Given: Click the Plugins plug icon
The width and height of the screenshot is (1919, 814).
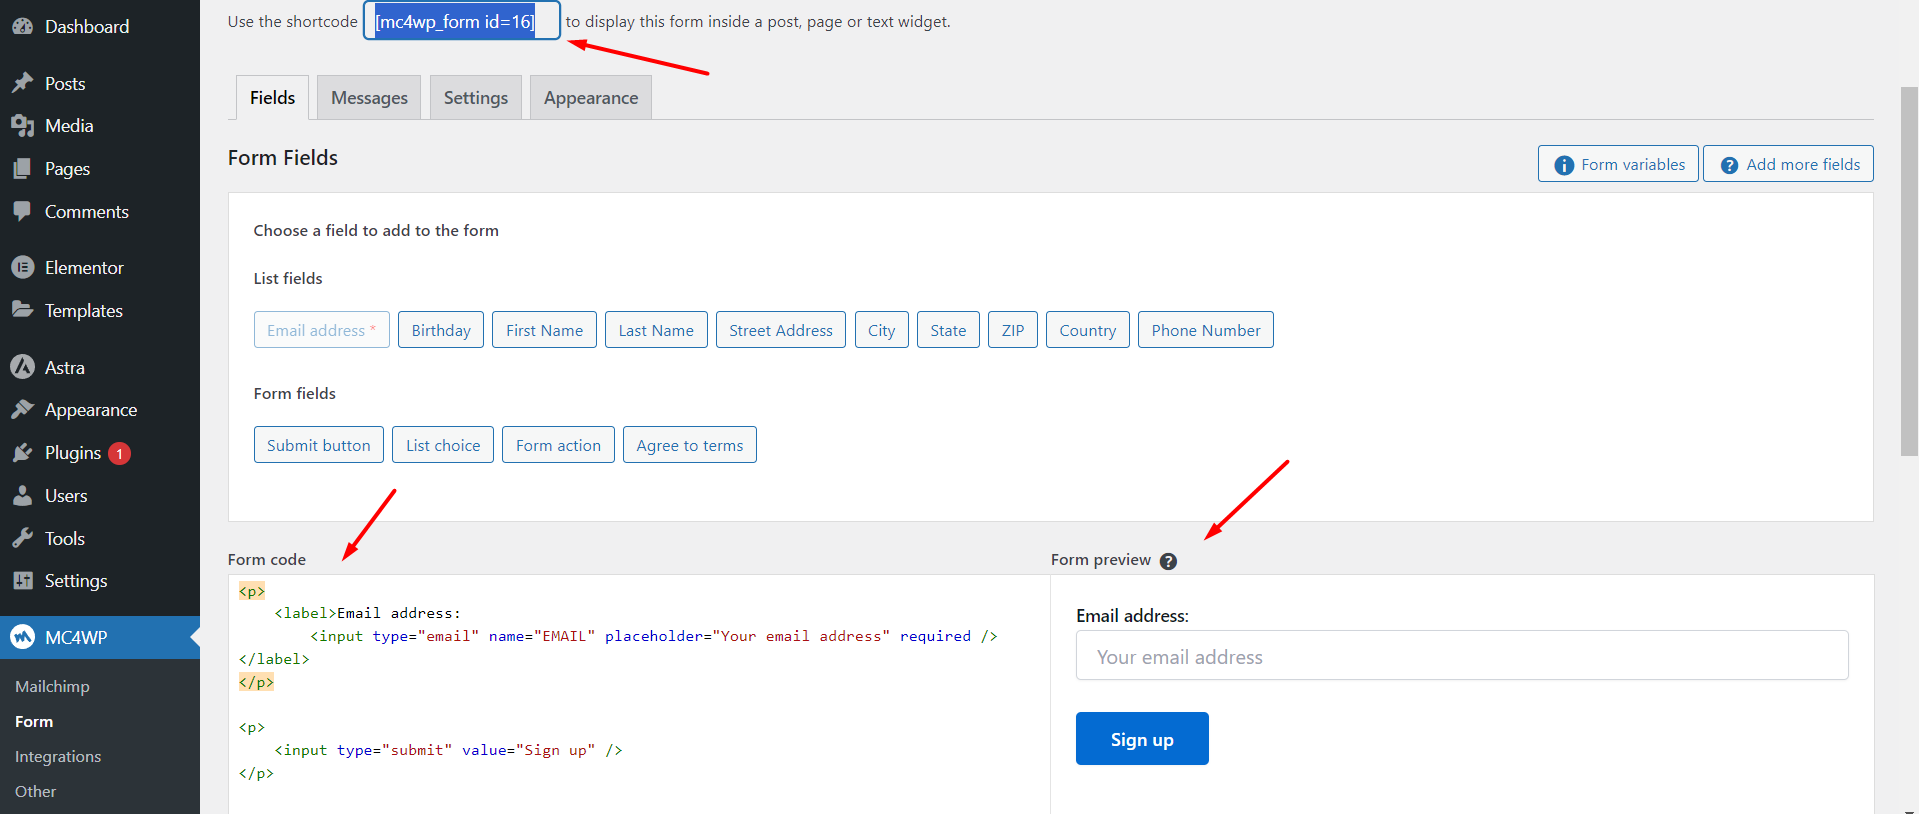Looking at the screenshot, I should pos(22,453).
